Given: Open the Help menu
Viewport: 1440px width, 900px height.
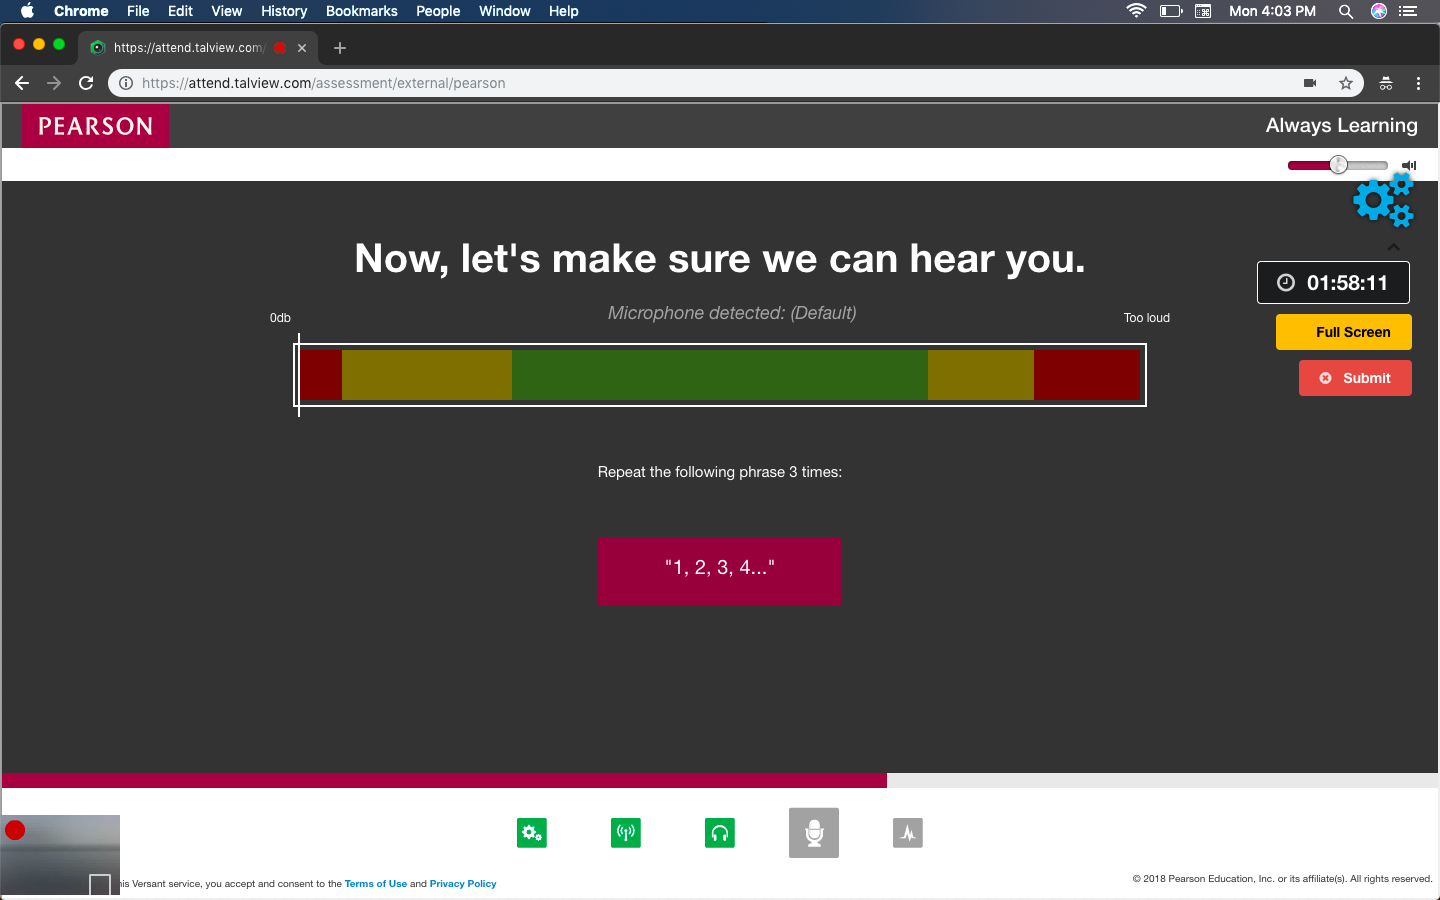Looking at the screenshot, I should (564, 11).
